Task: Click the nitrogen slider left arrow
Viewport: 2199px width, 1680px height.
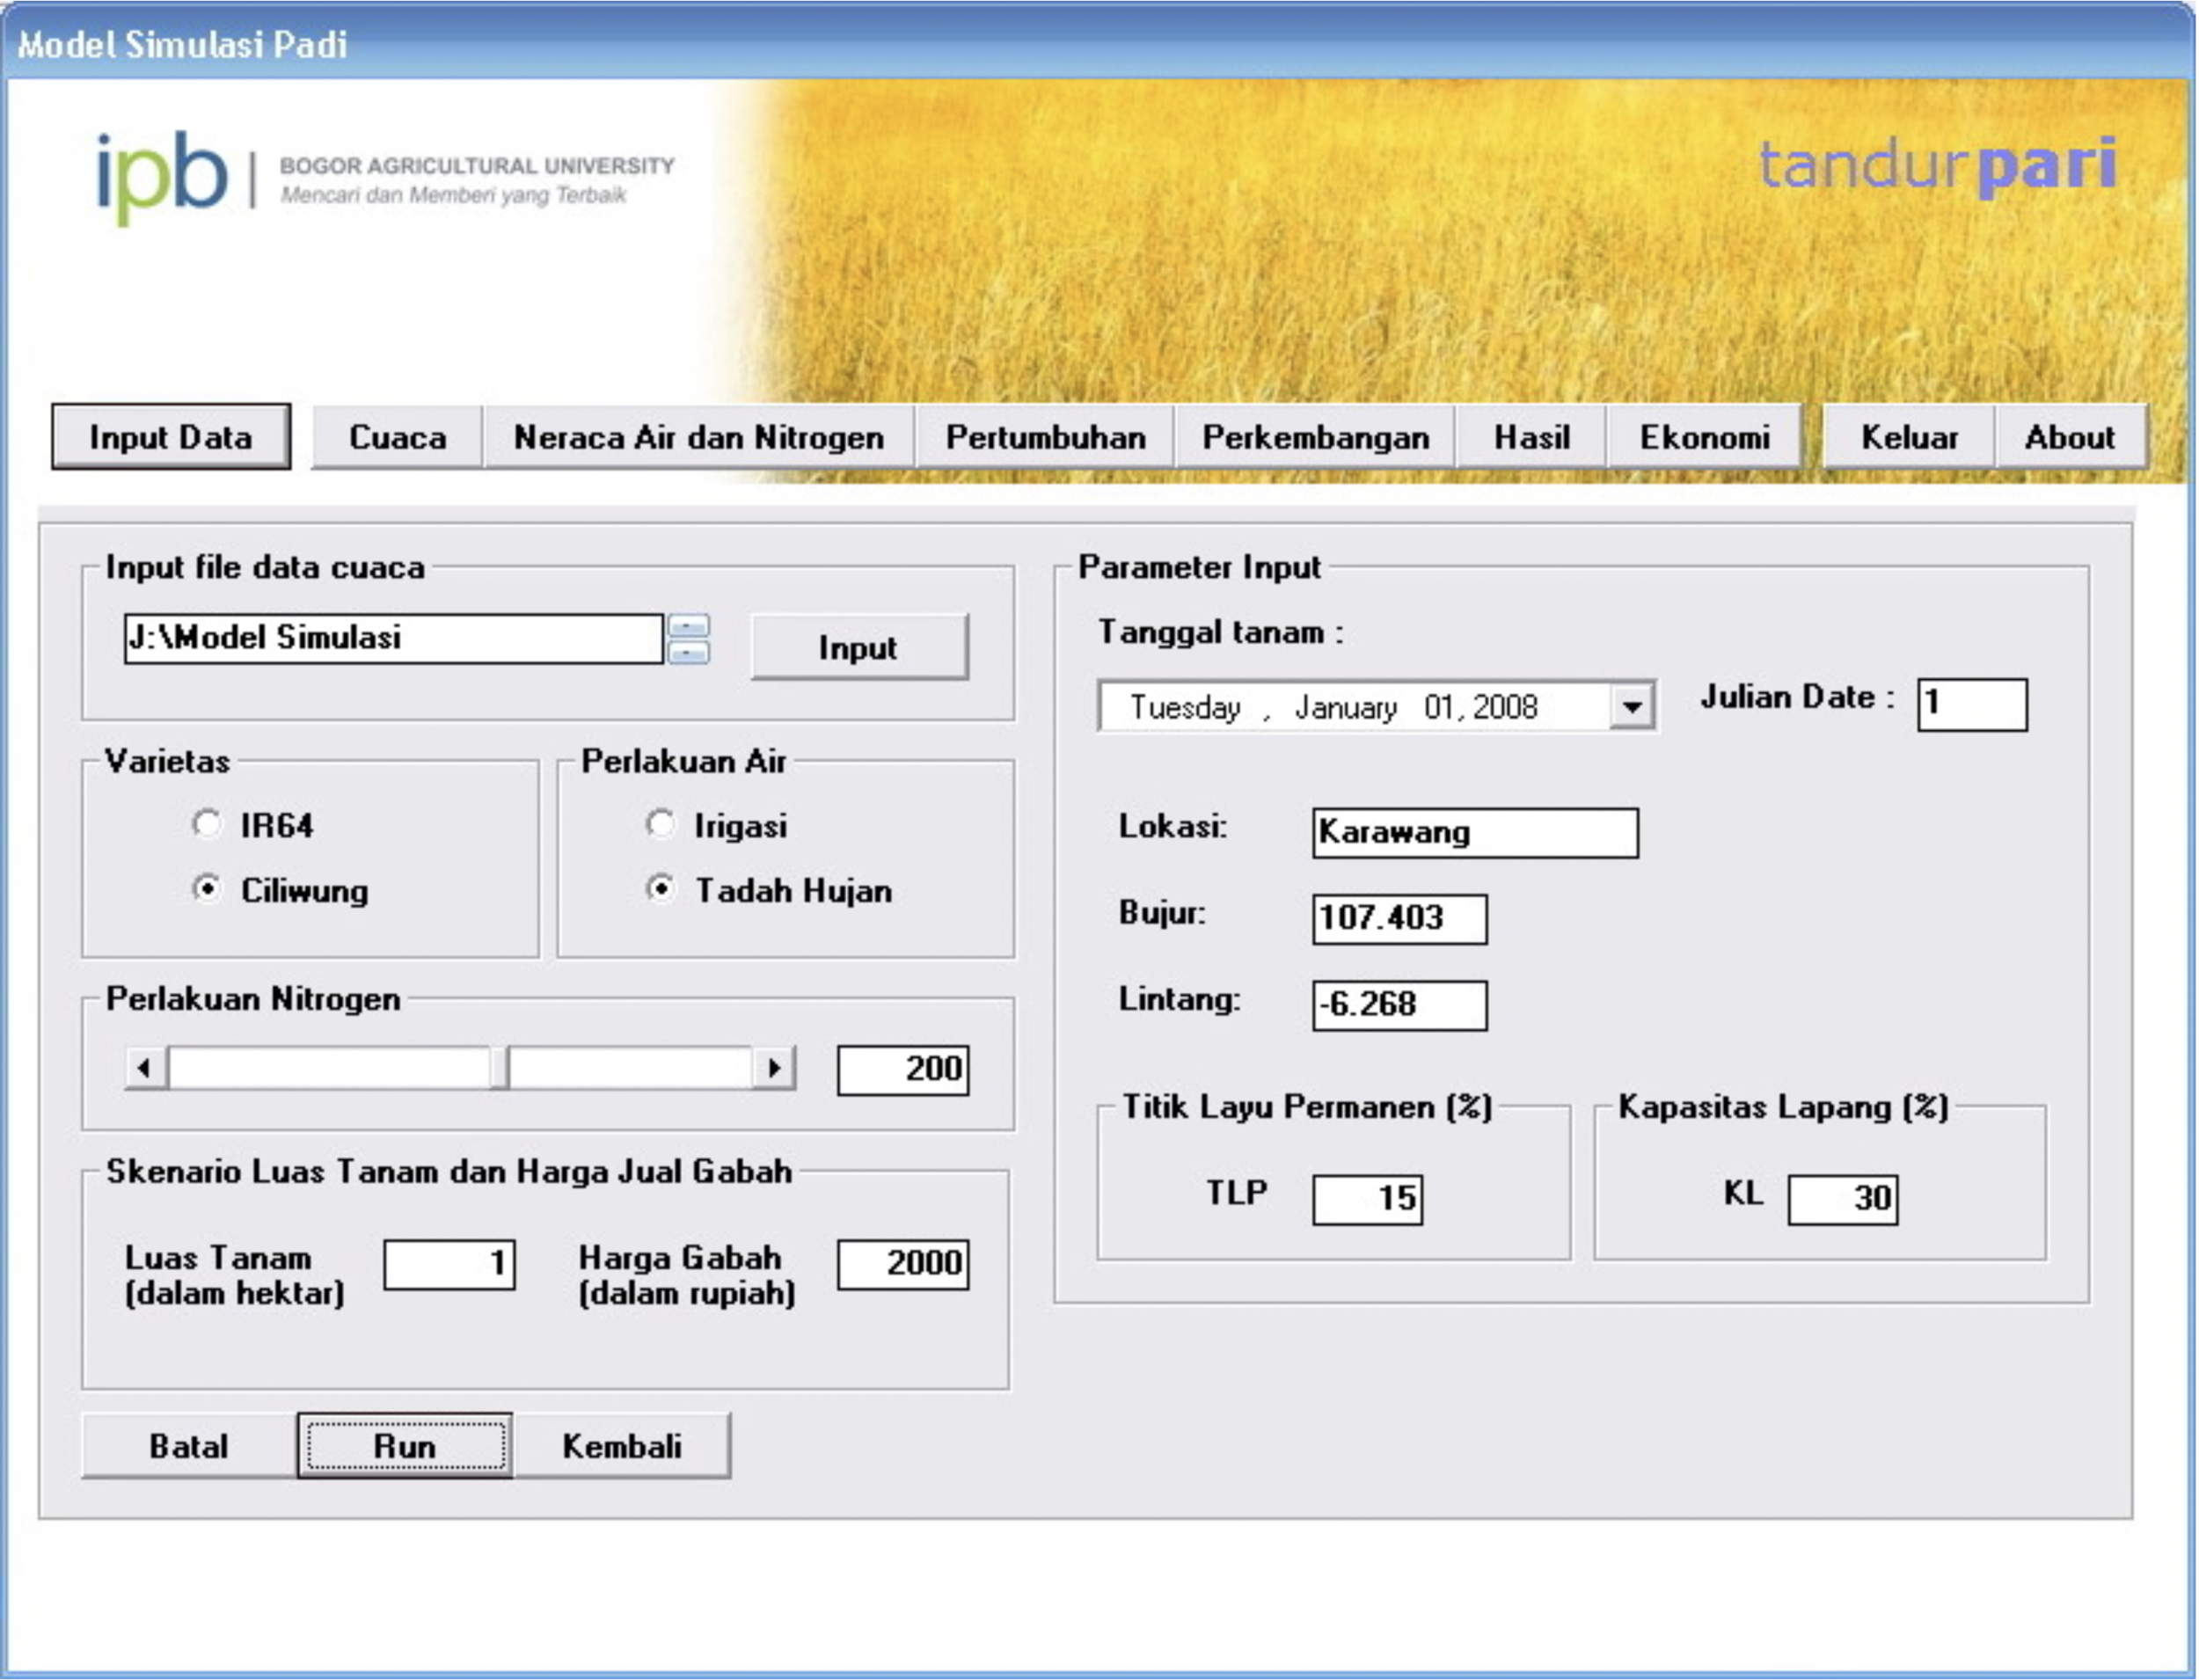Action: (x=145, y=1068)
